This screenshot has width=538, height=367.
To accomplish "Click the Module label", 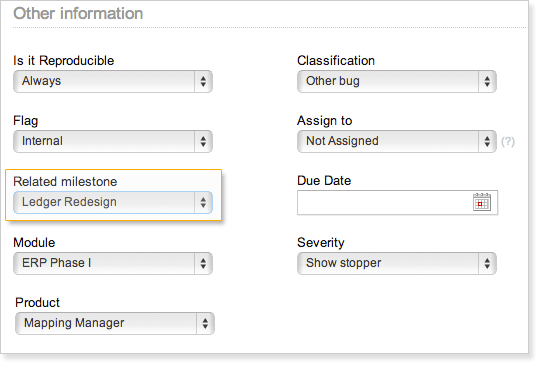I will coord(34,243).
